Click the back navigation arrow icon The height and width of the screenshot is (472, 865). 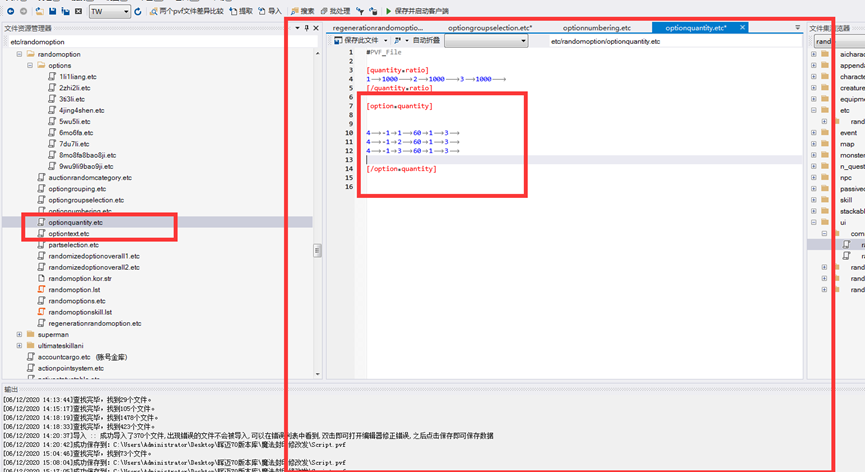coord(10,11)
